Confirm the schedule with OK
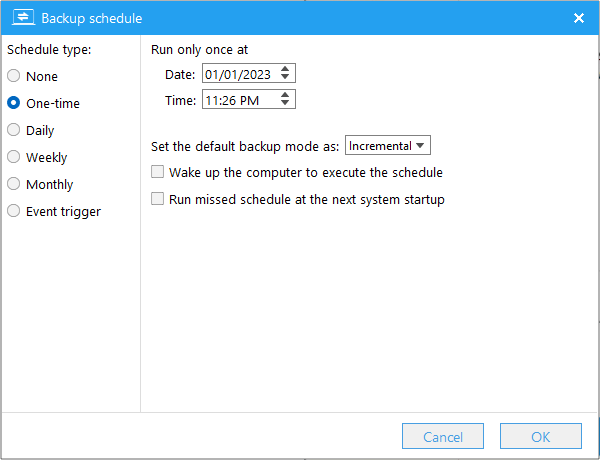600x460 pixels. (x=540, y=437)
